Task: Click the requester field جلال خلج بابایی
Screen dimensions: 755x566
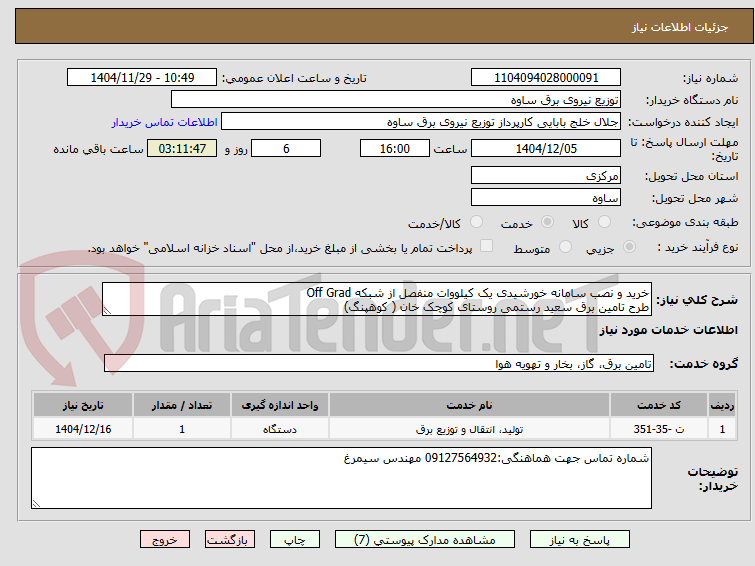Action: click(421, 122)
